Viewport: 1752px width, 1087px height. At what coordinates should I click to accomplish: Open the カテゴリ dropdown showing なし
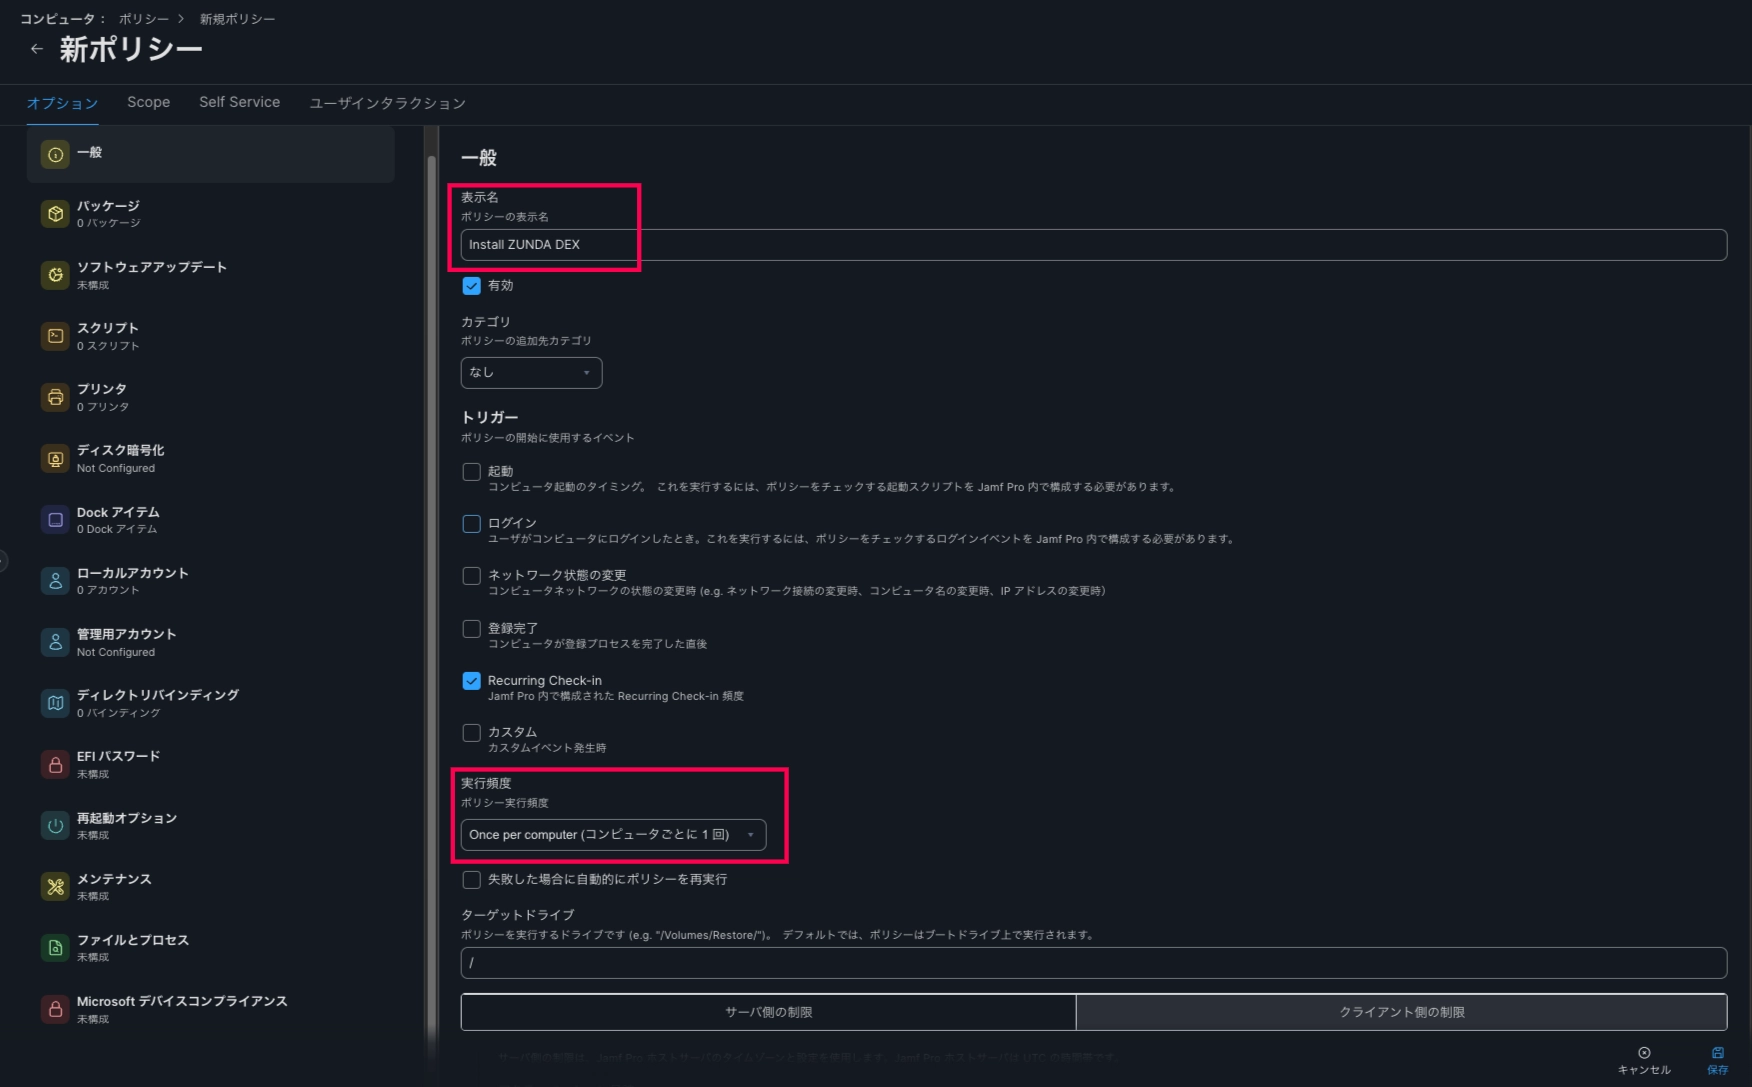tap(531, 373)
